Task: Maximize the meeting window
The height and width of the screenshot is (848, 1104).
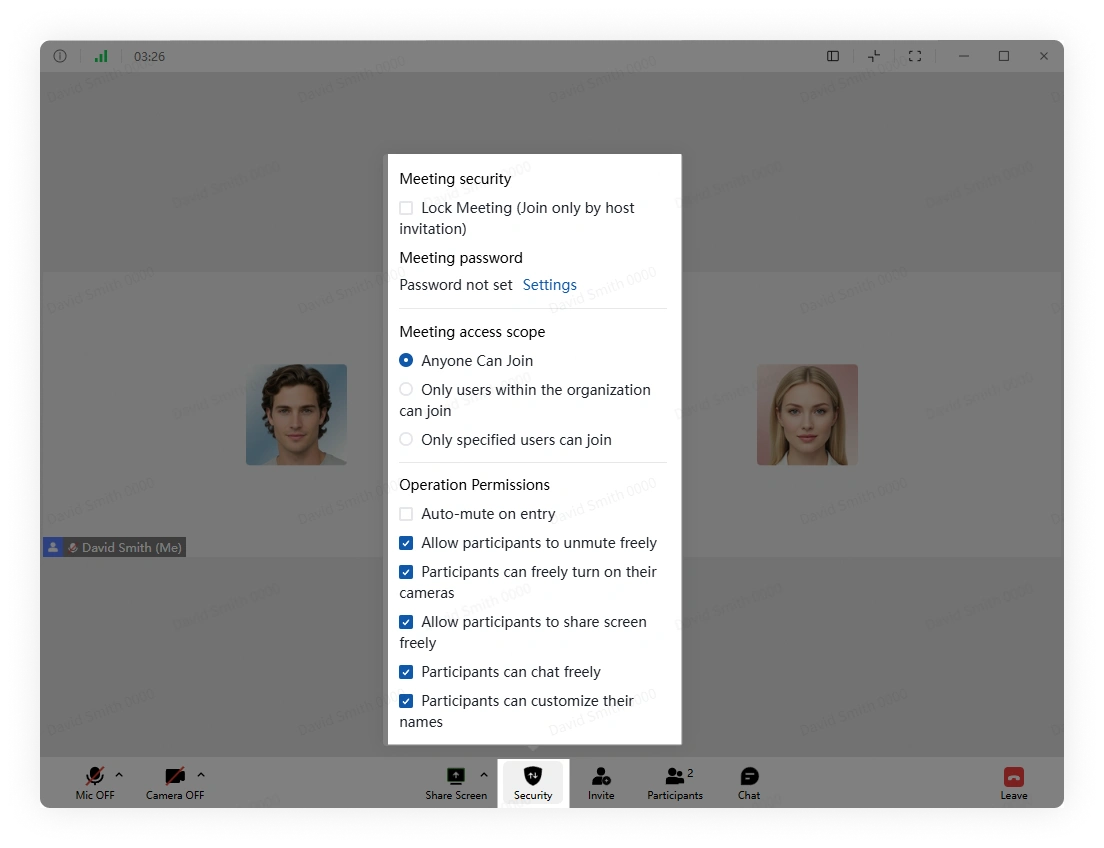Action: point(1004,56)
